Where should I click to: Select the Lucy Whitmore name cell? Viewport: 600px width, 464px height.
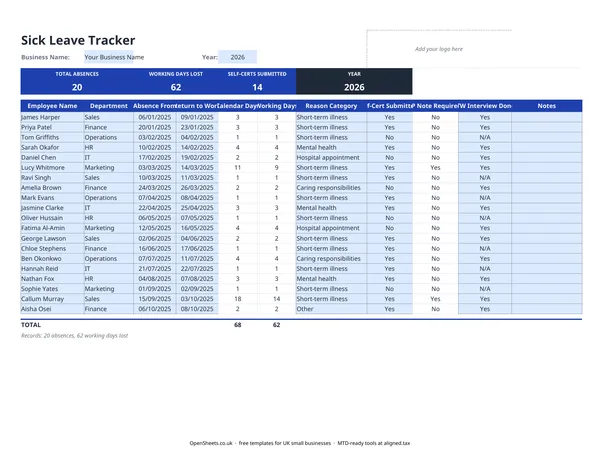pos(52,167)
